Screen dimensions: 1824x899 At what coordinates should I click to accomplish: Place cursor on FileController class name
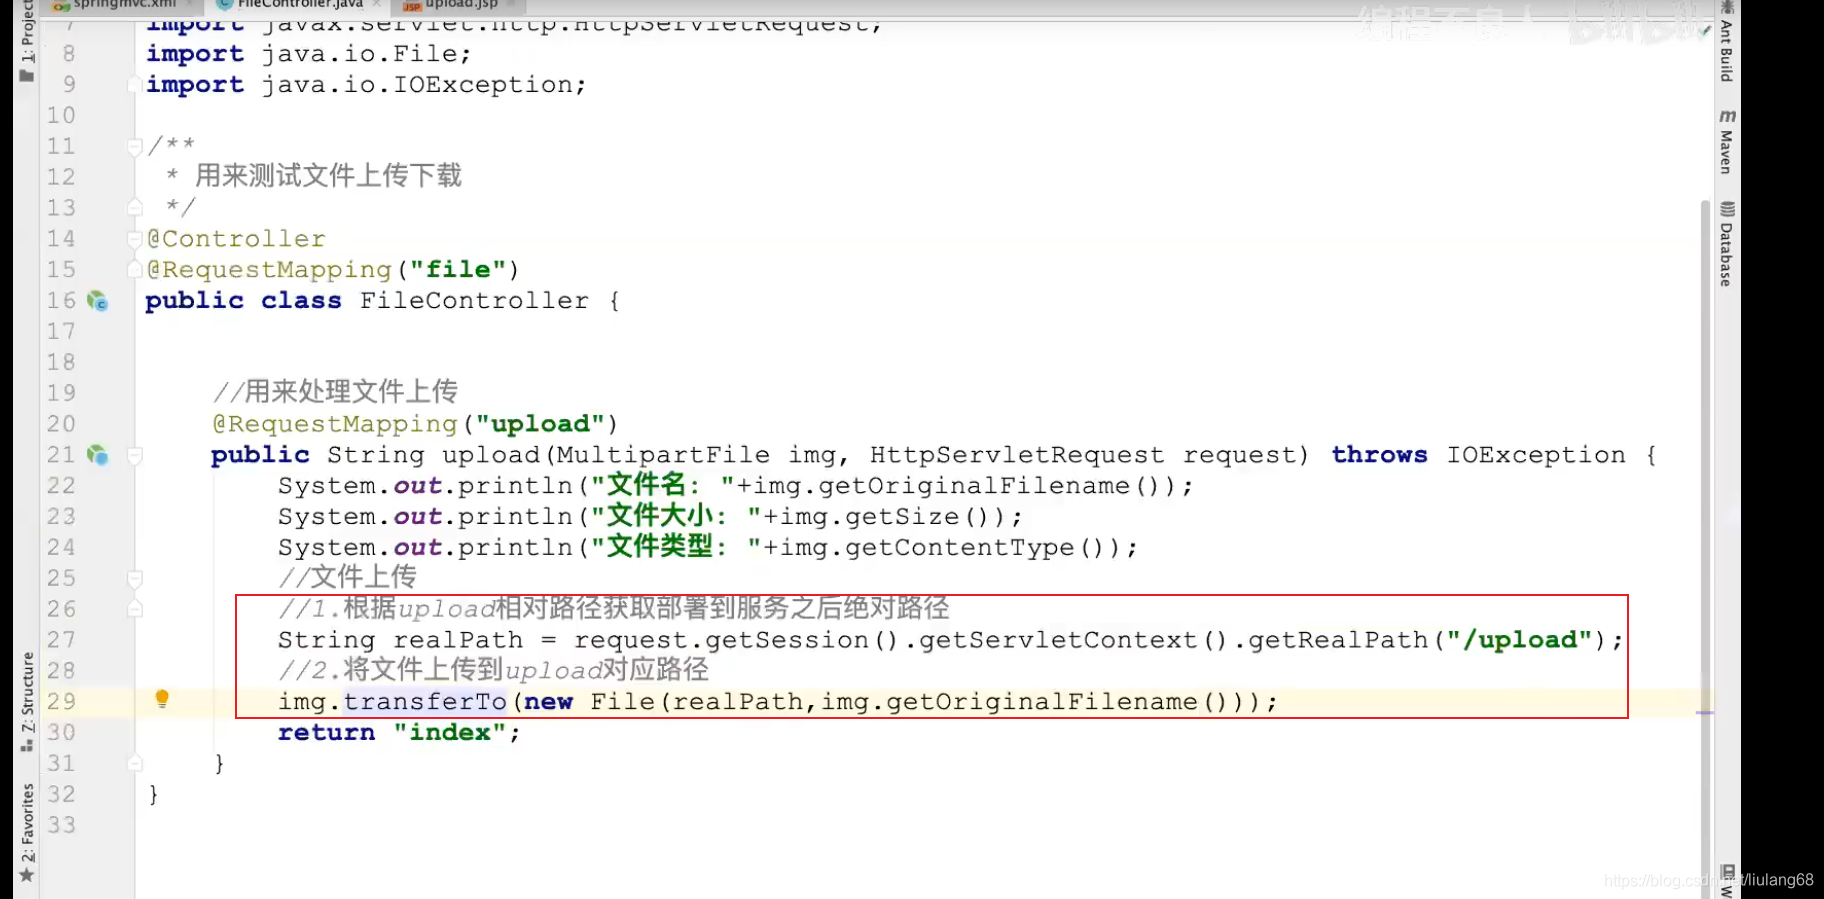(474, 301)
